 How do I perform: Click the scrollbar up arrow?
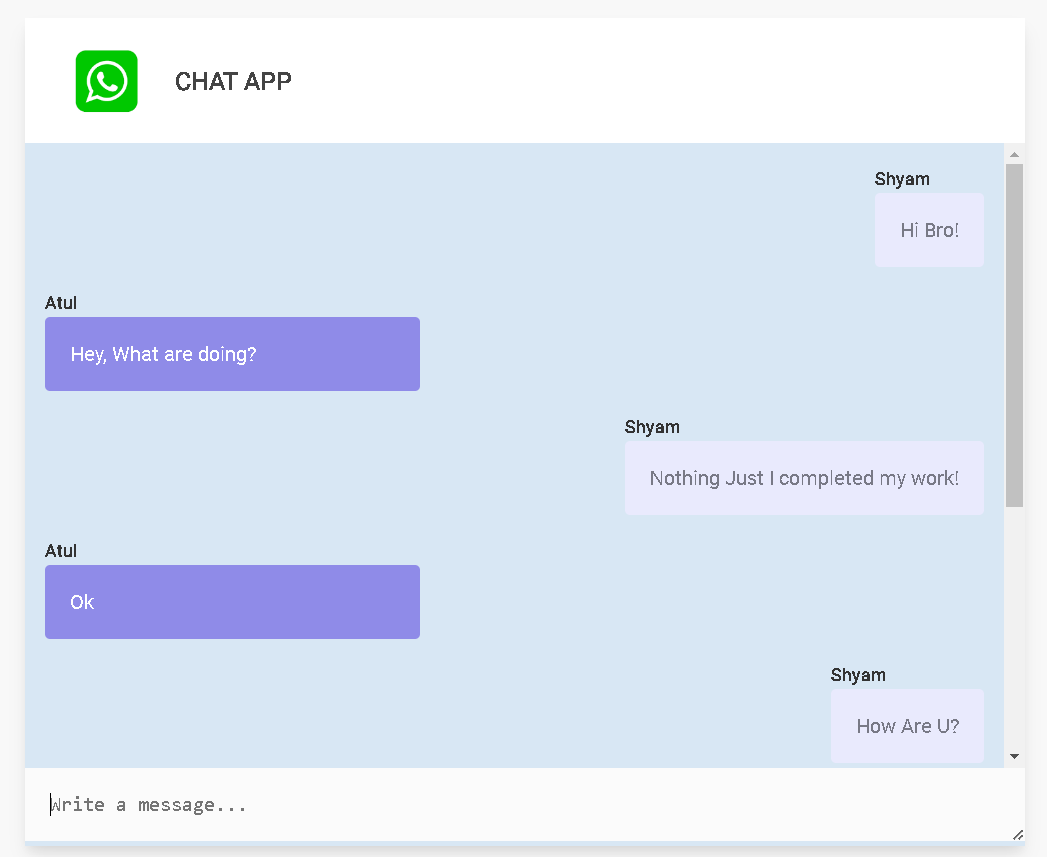point(1013,153)
